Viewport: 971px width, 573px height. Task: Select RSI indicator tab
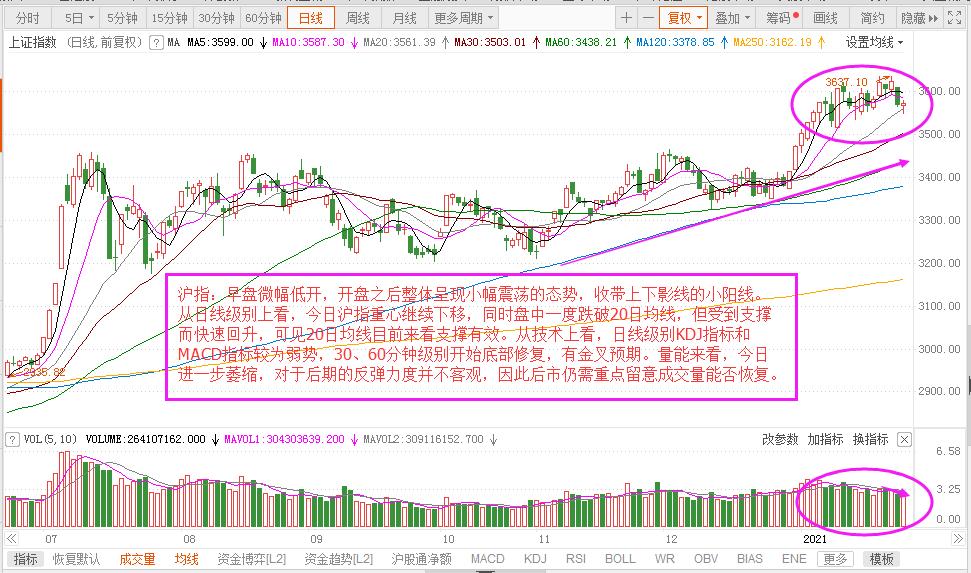pos(575,559)
